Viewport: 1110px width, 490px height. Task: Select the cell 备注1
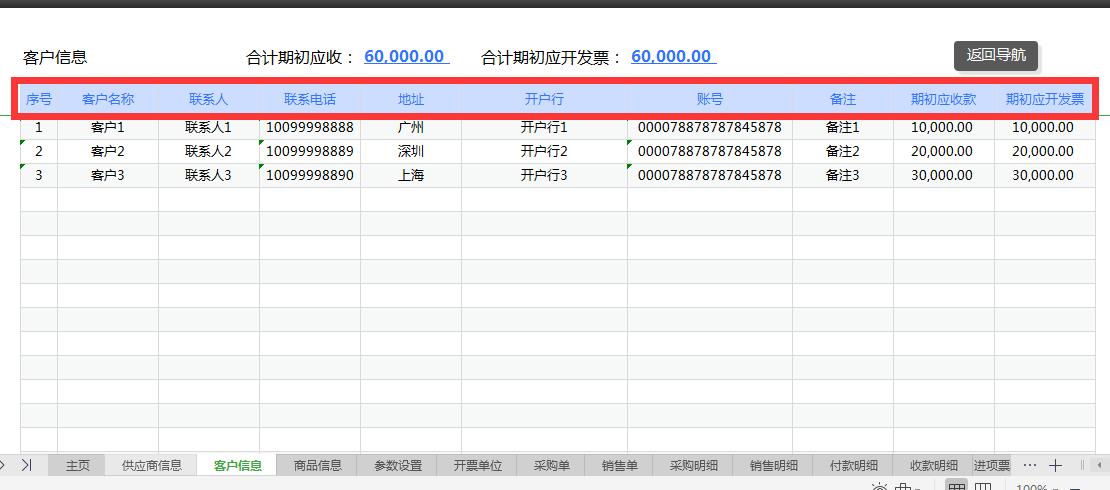(x=842, y=128)
